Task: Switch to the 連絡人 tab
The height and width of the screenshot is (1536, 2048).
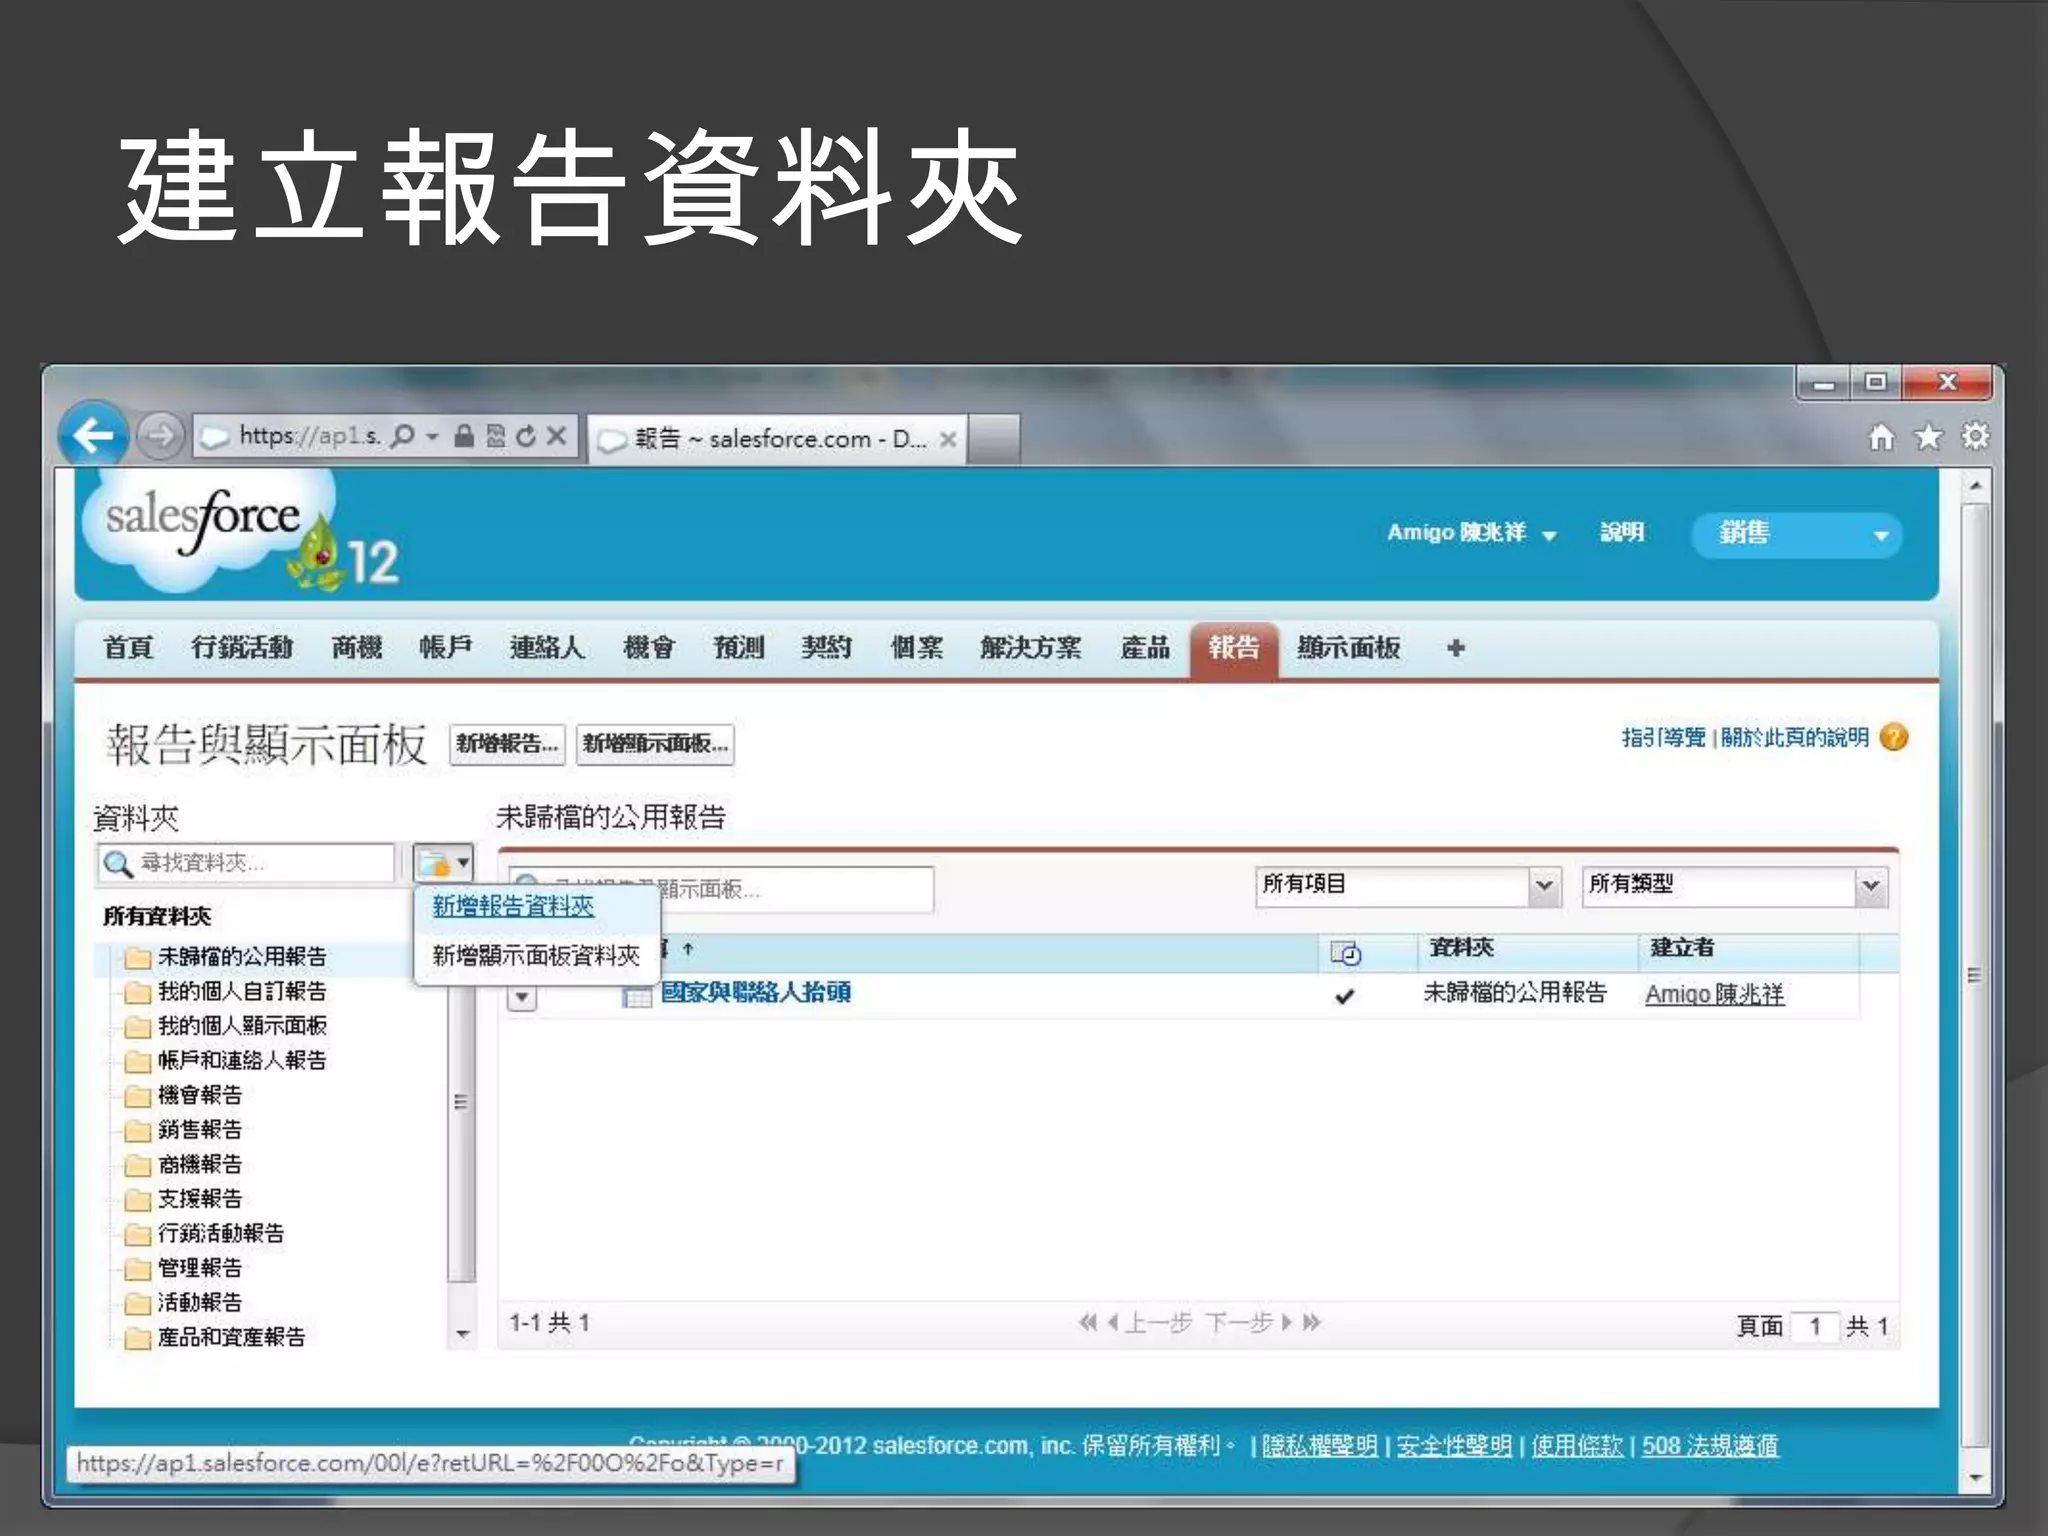Action: pyautogui.click(x=547, y=648)
